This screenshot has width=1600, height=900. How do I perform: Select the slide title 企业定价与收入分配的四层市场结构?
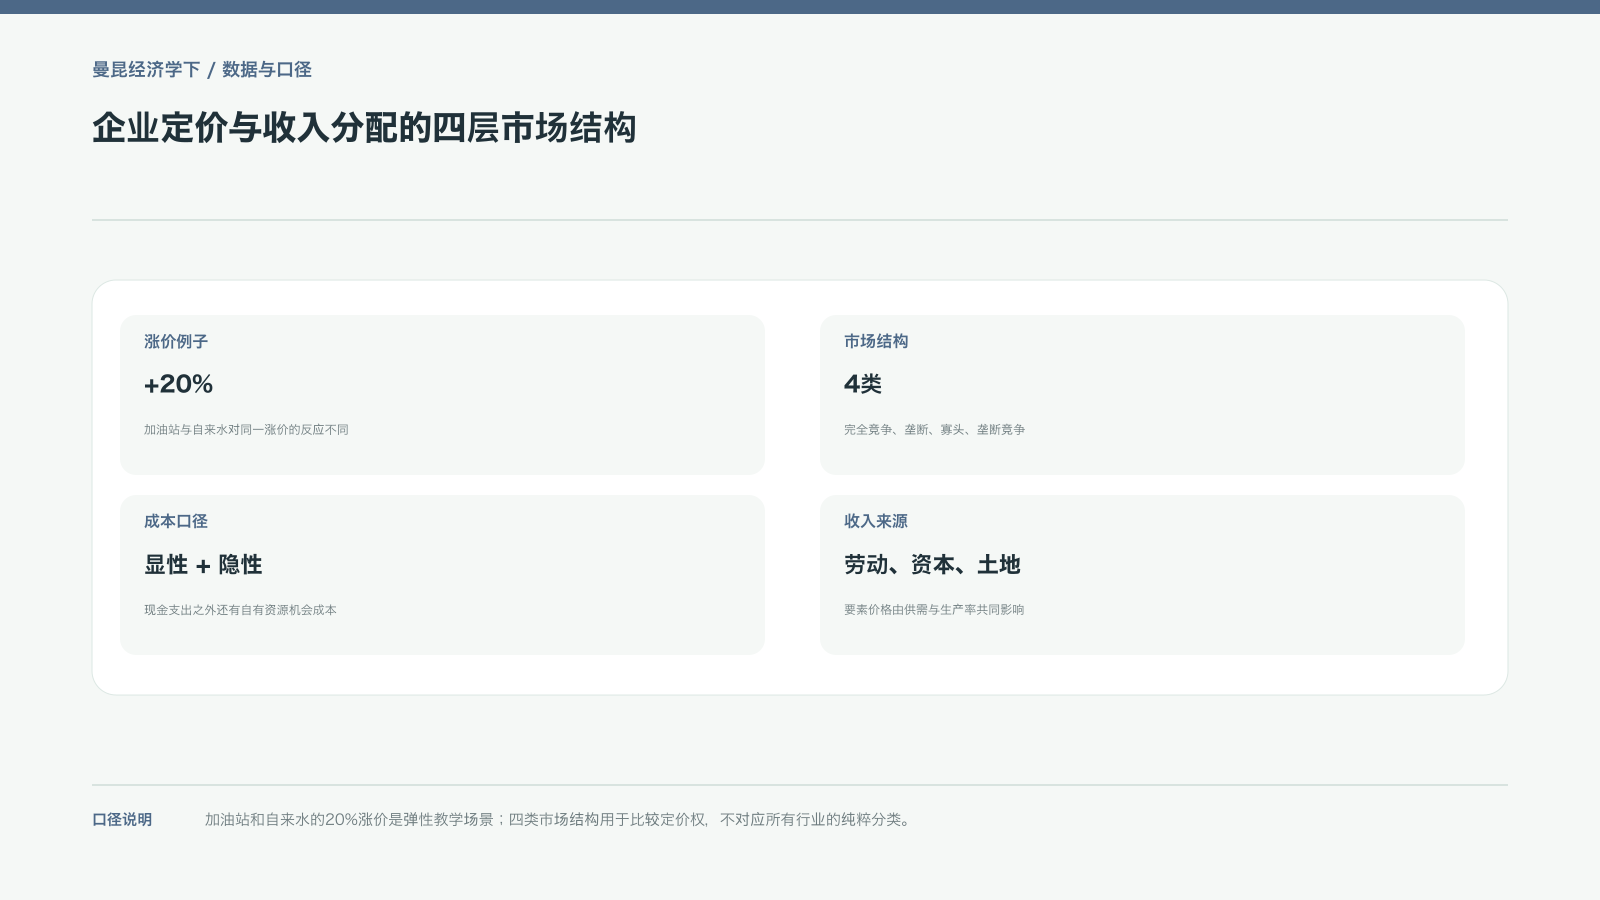coord(364,128)
